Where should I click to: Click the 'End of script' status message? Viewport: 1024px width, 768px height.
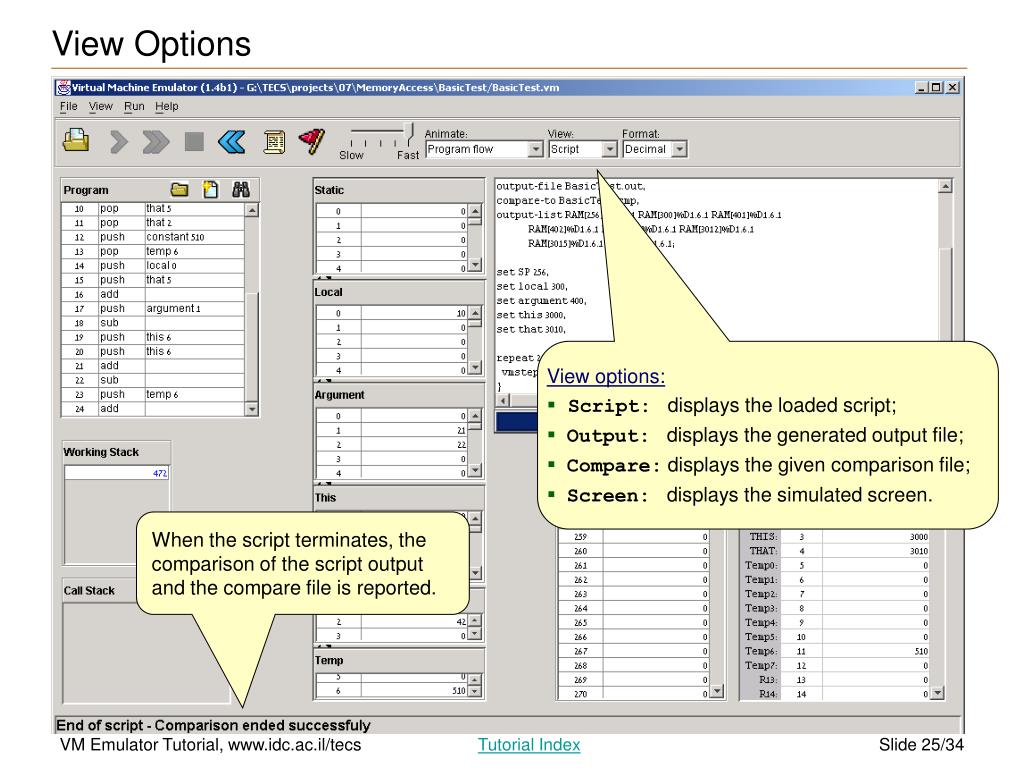tap(213, 725)
